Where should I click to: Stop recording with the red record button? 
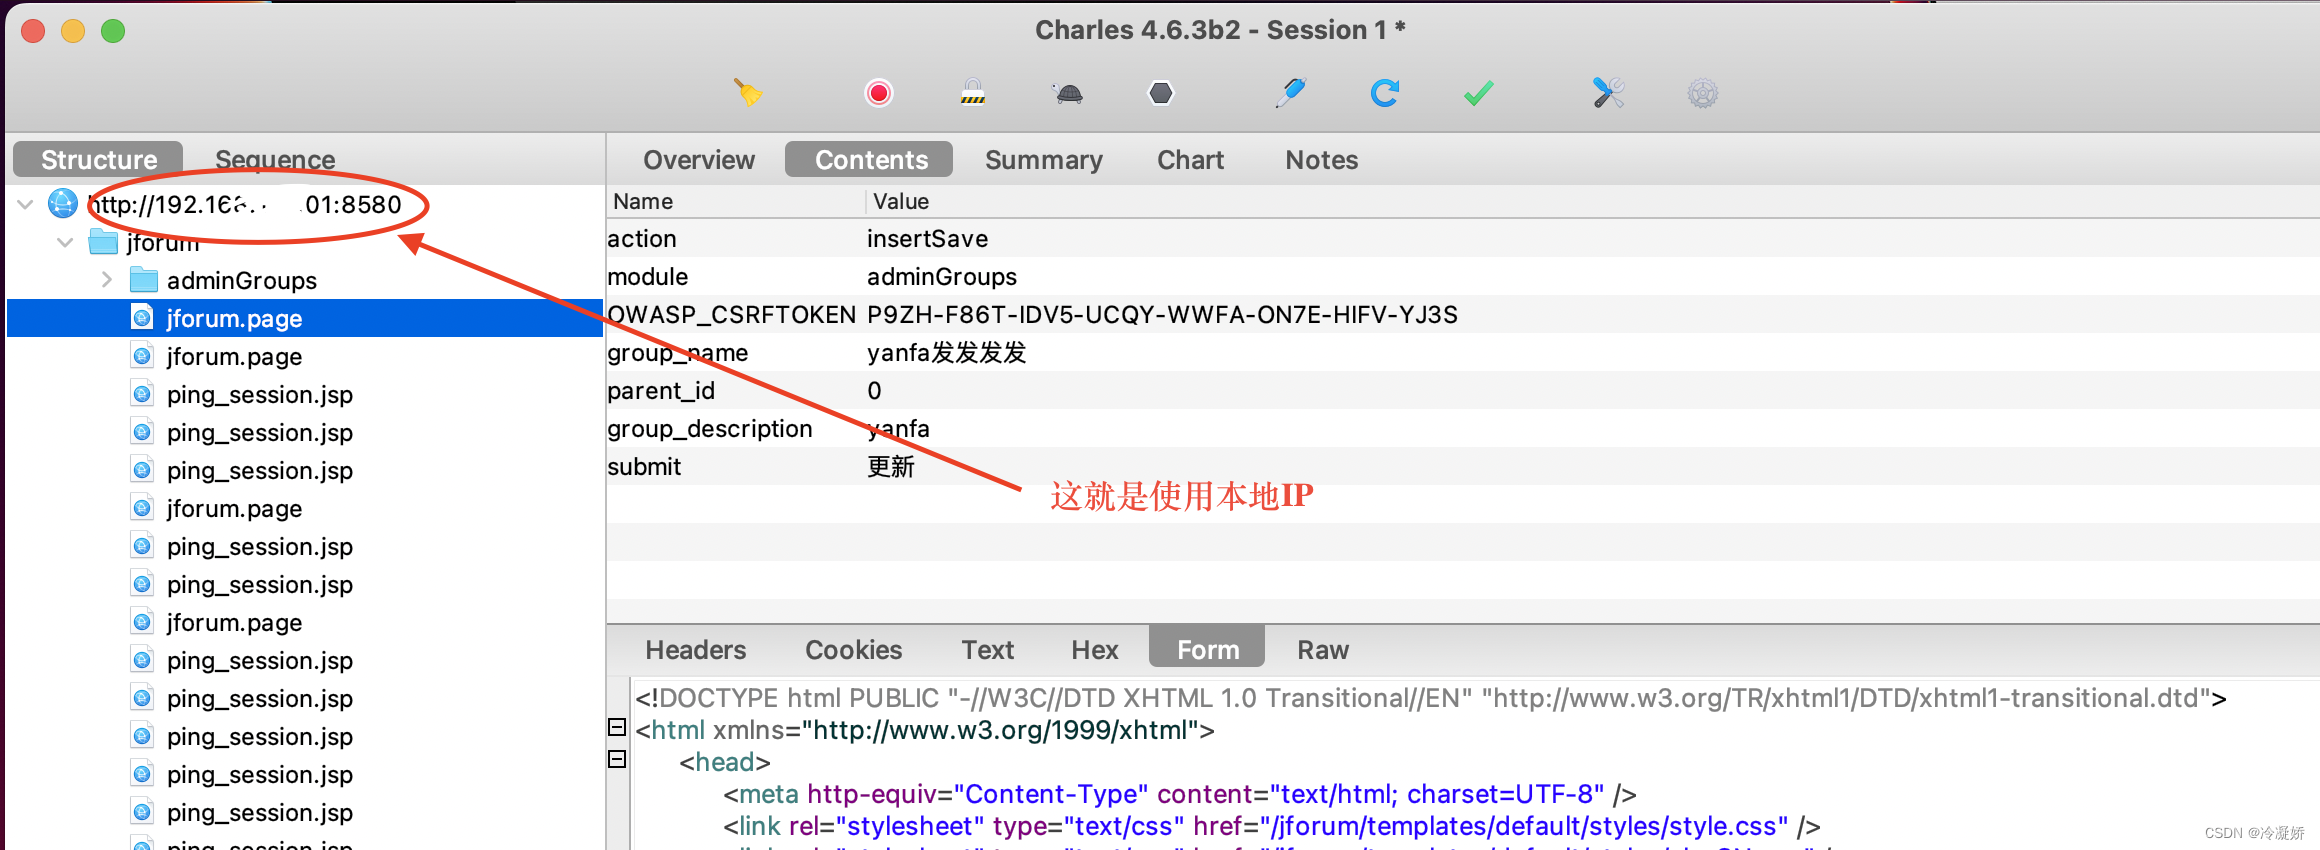(879, 93)
